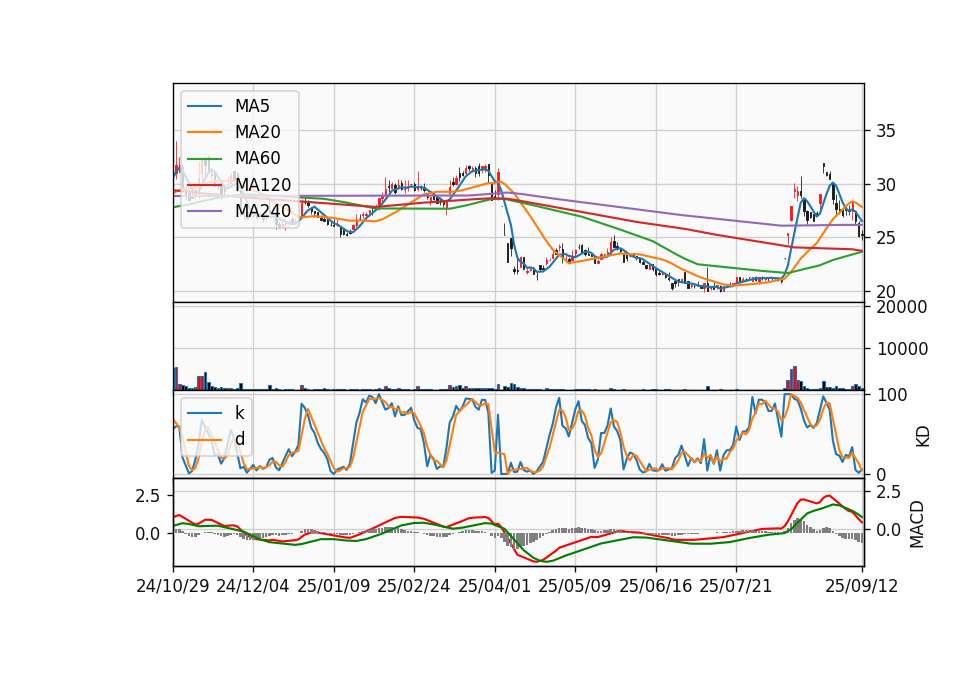Click the left MACD axis value 0.0

(148, 534)
